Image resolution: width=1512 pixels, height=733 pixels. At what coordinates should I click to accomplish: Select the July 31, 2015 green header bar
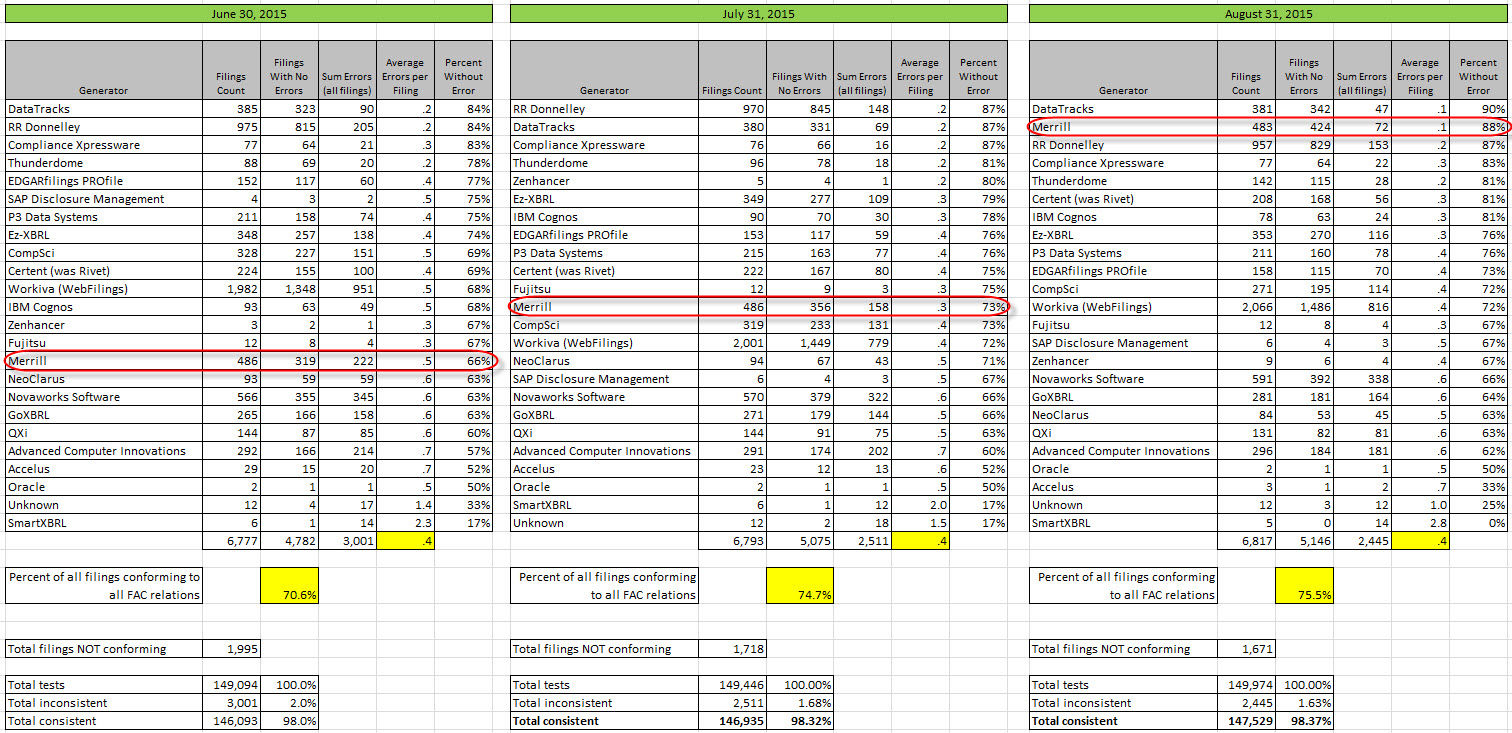click(758, 14)
